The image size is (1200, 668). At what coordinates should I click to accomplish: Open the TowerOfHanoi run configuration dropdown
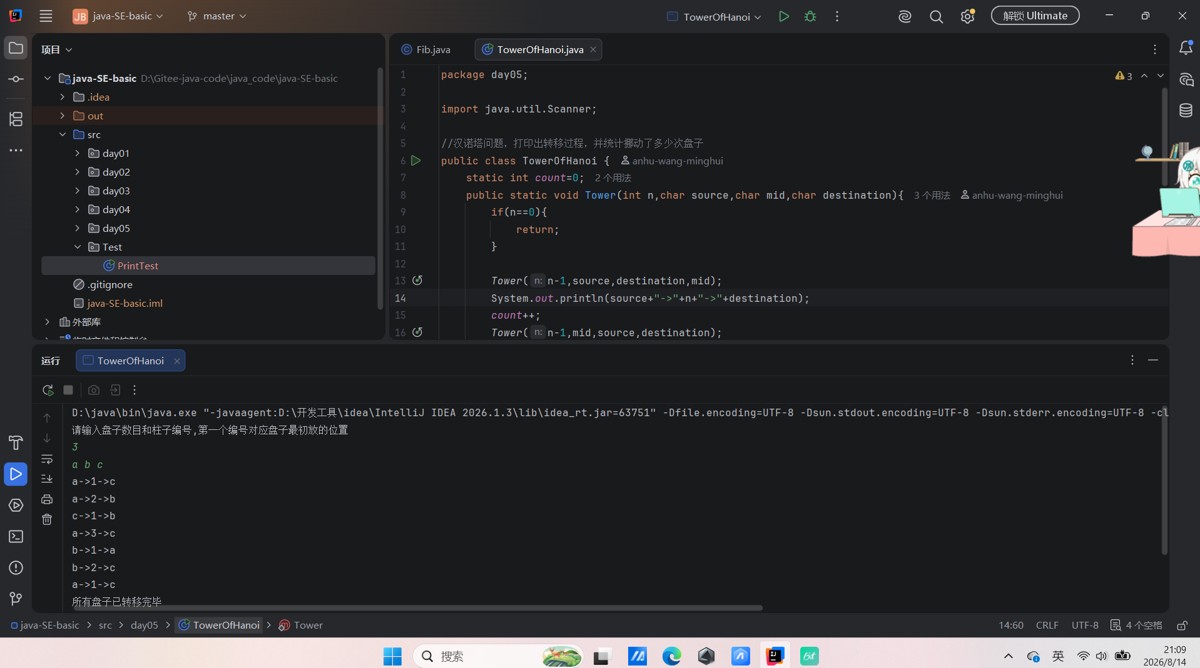714,16
